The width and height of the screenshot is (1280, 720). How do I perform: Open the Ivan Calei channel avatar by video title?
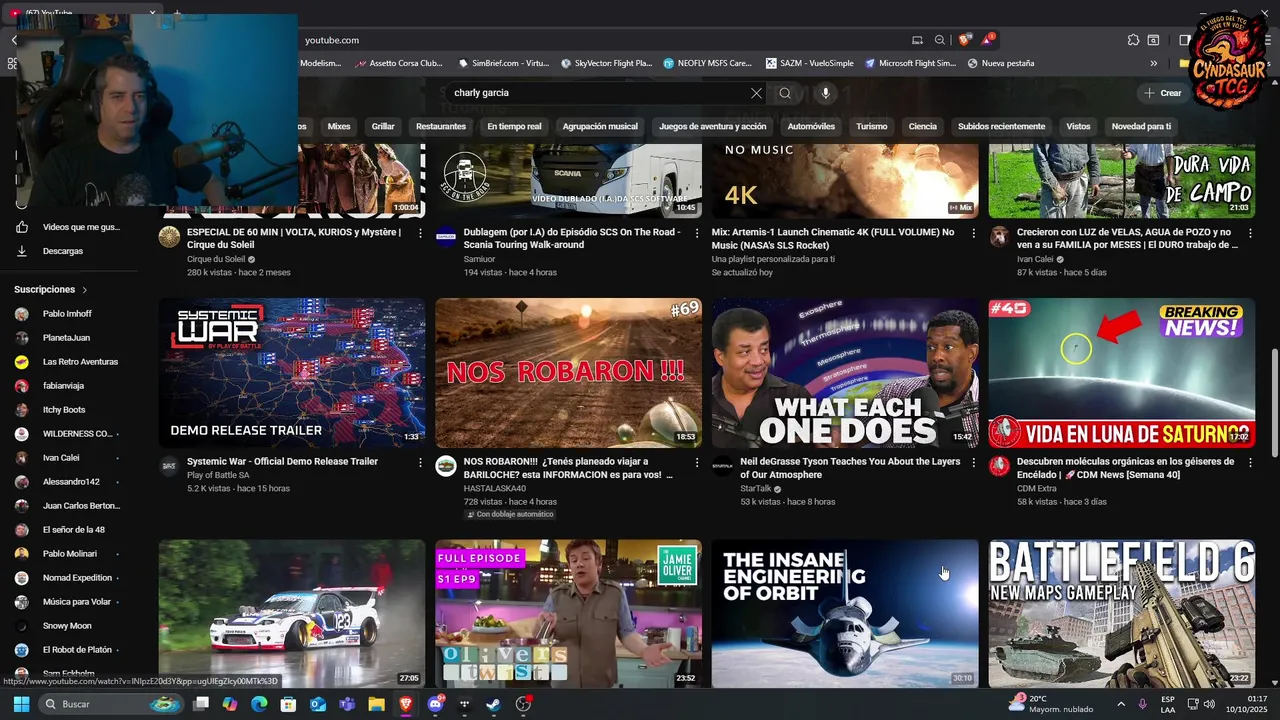tap(999, 236)
